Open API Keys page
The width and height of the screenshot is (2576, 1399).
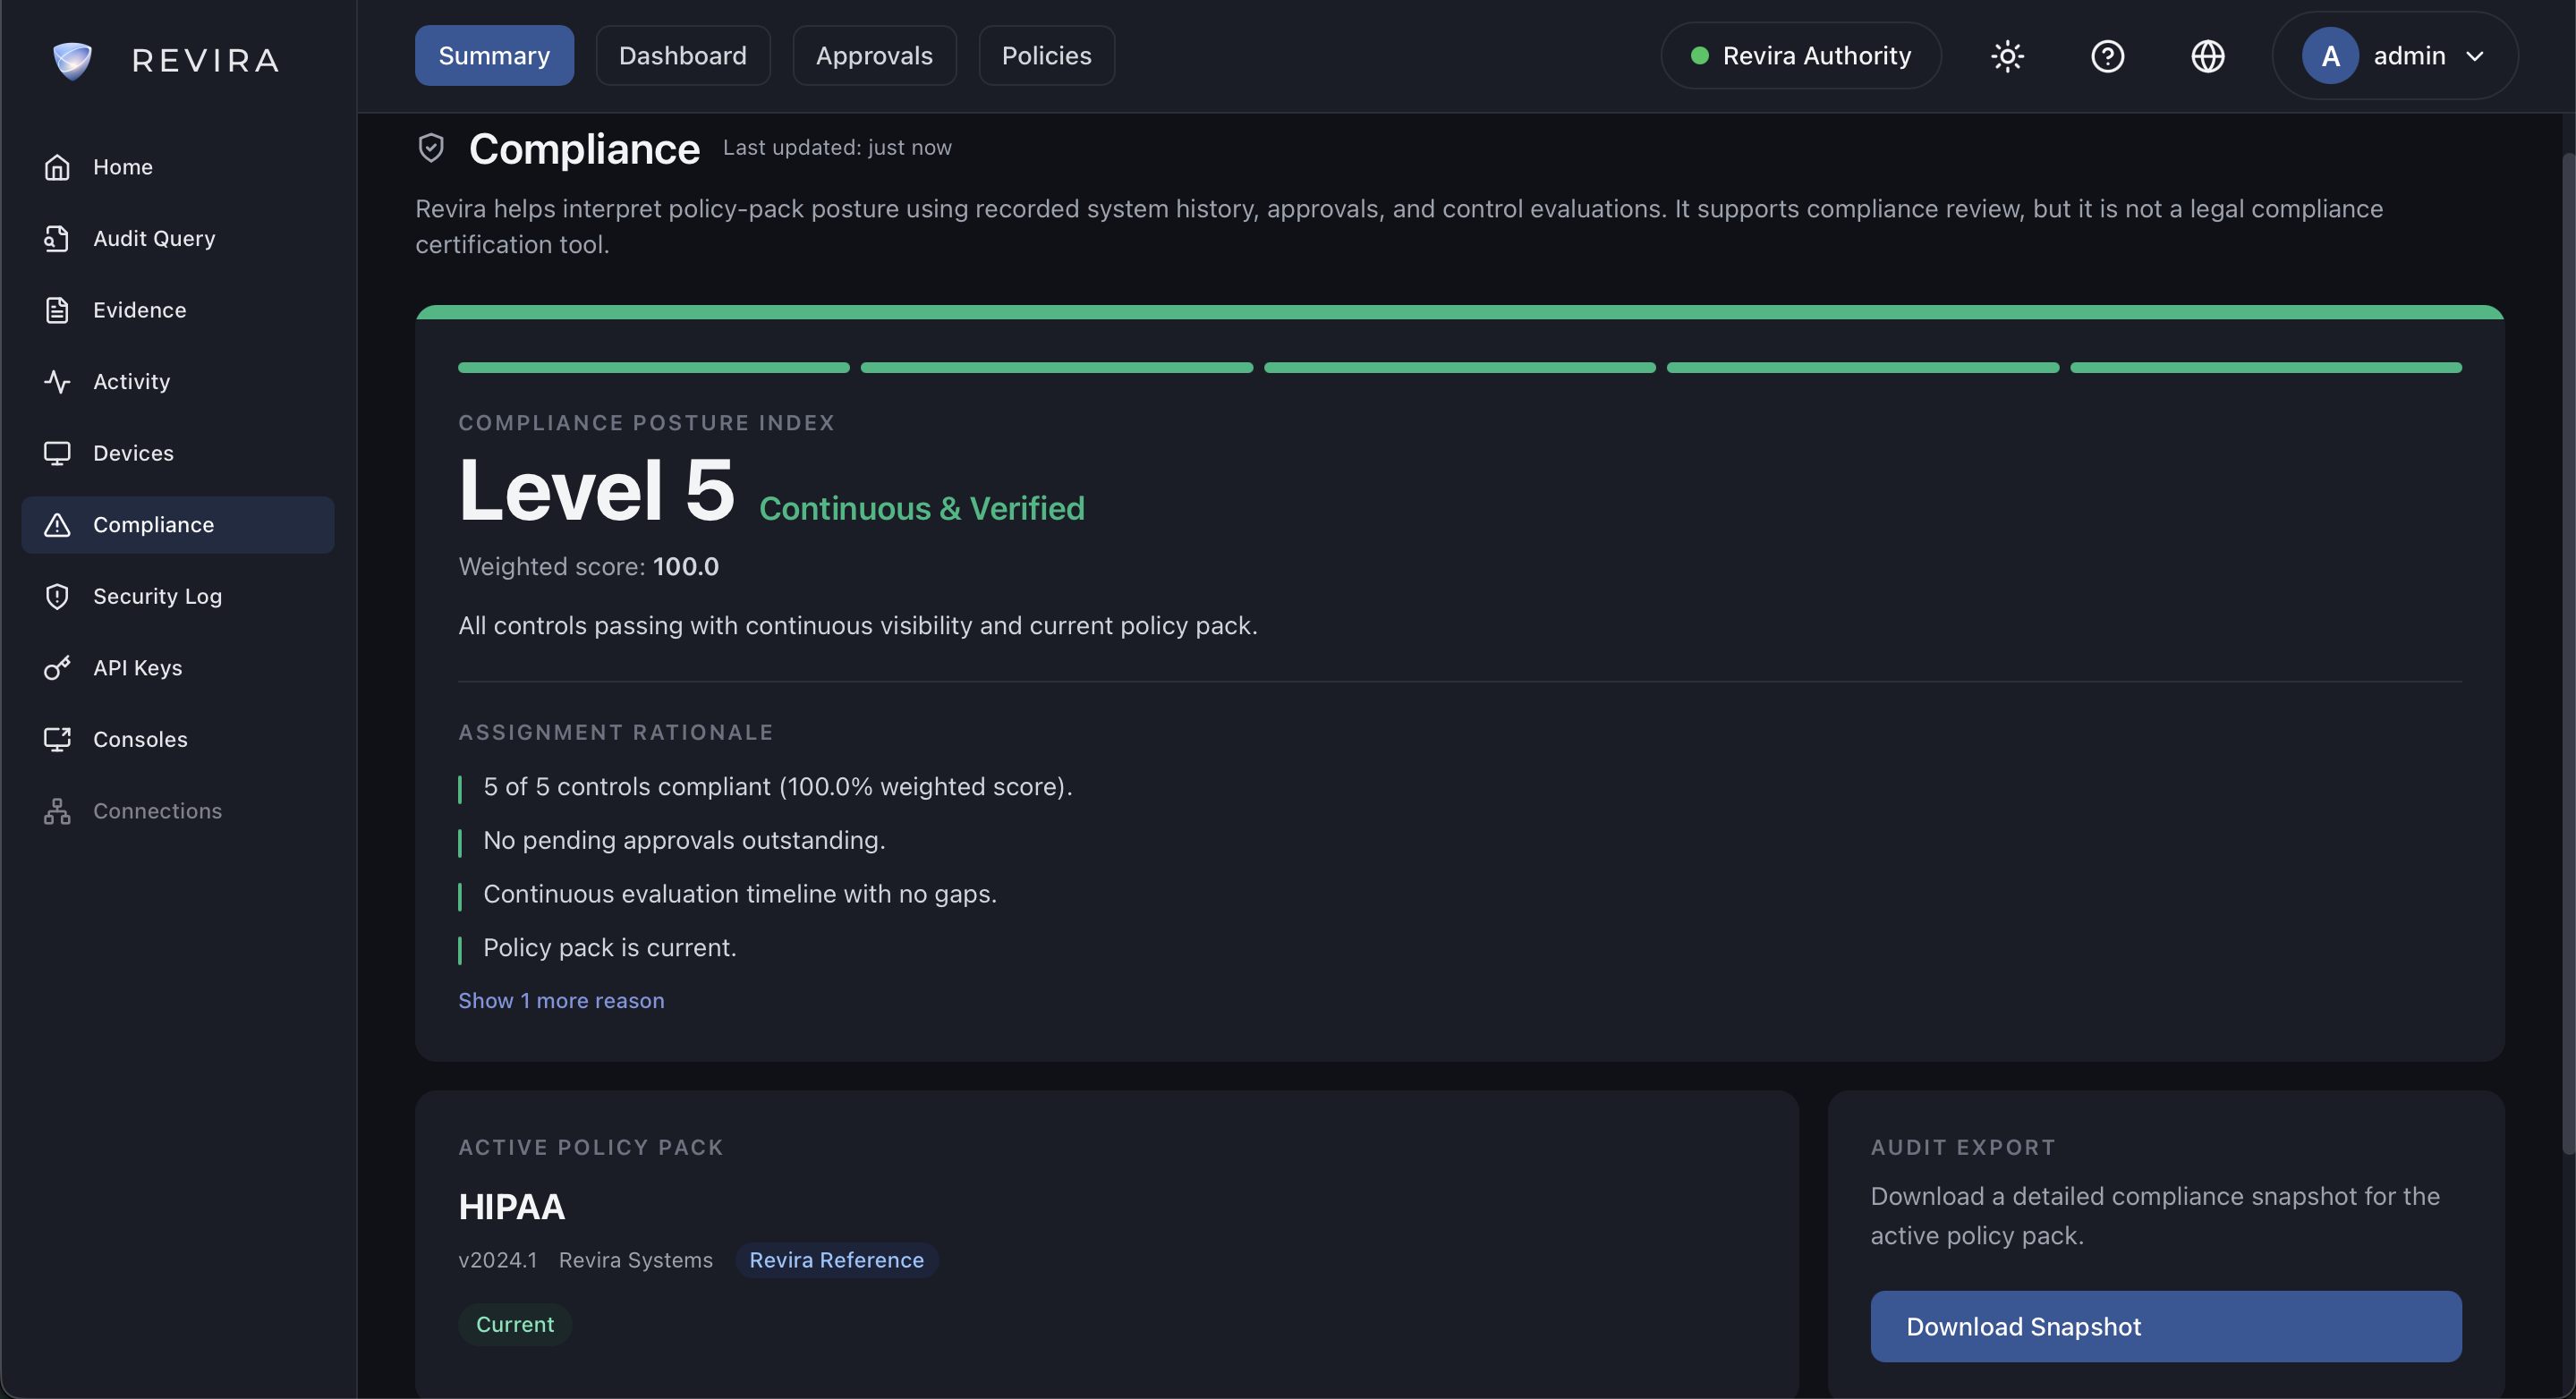click(x=178, y=668)
